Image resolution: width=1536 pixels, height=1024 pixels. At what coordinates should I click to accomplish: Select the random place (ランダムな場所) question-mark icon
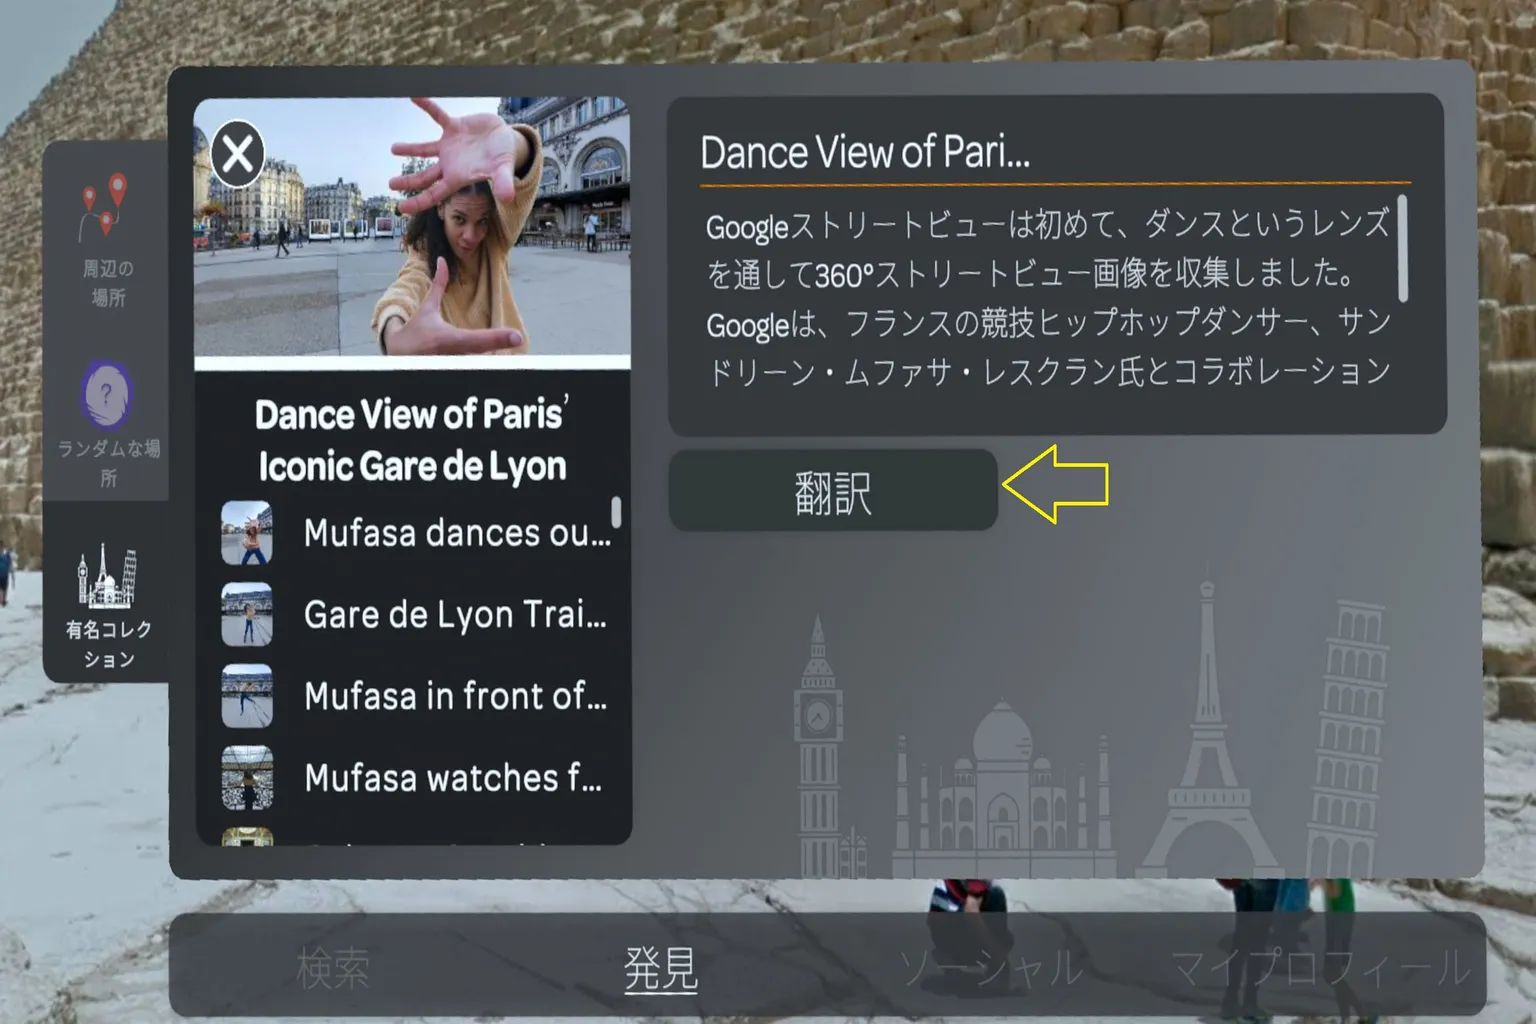pos(107,395)
